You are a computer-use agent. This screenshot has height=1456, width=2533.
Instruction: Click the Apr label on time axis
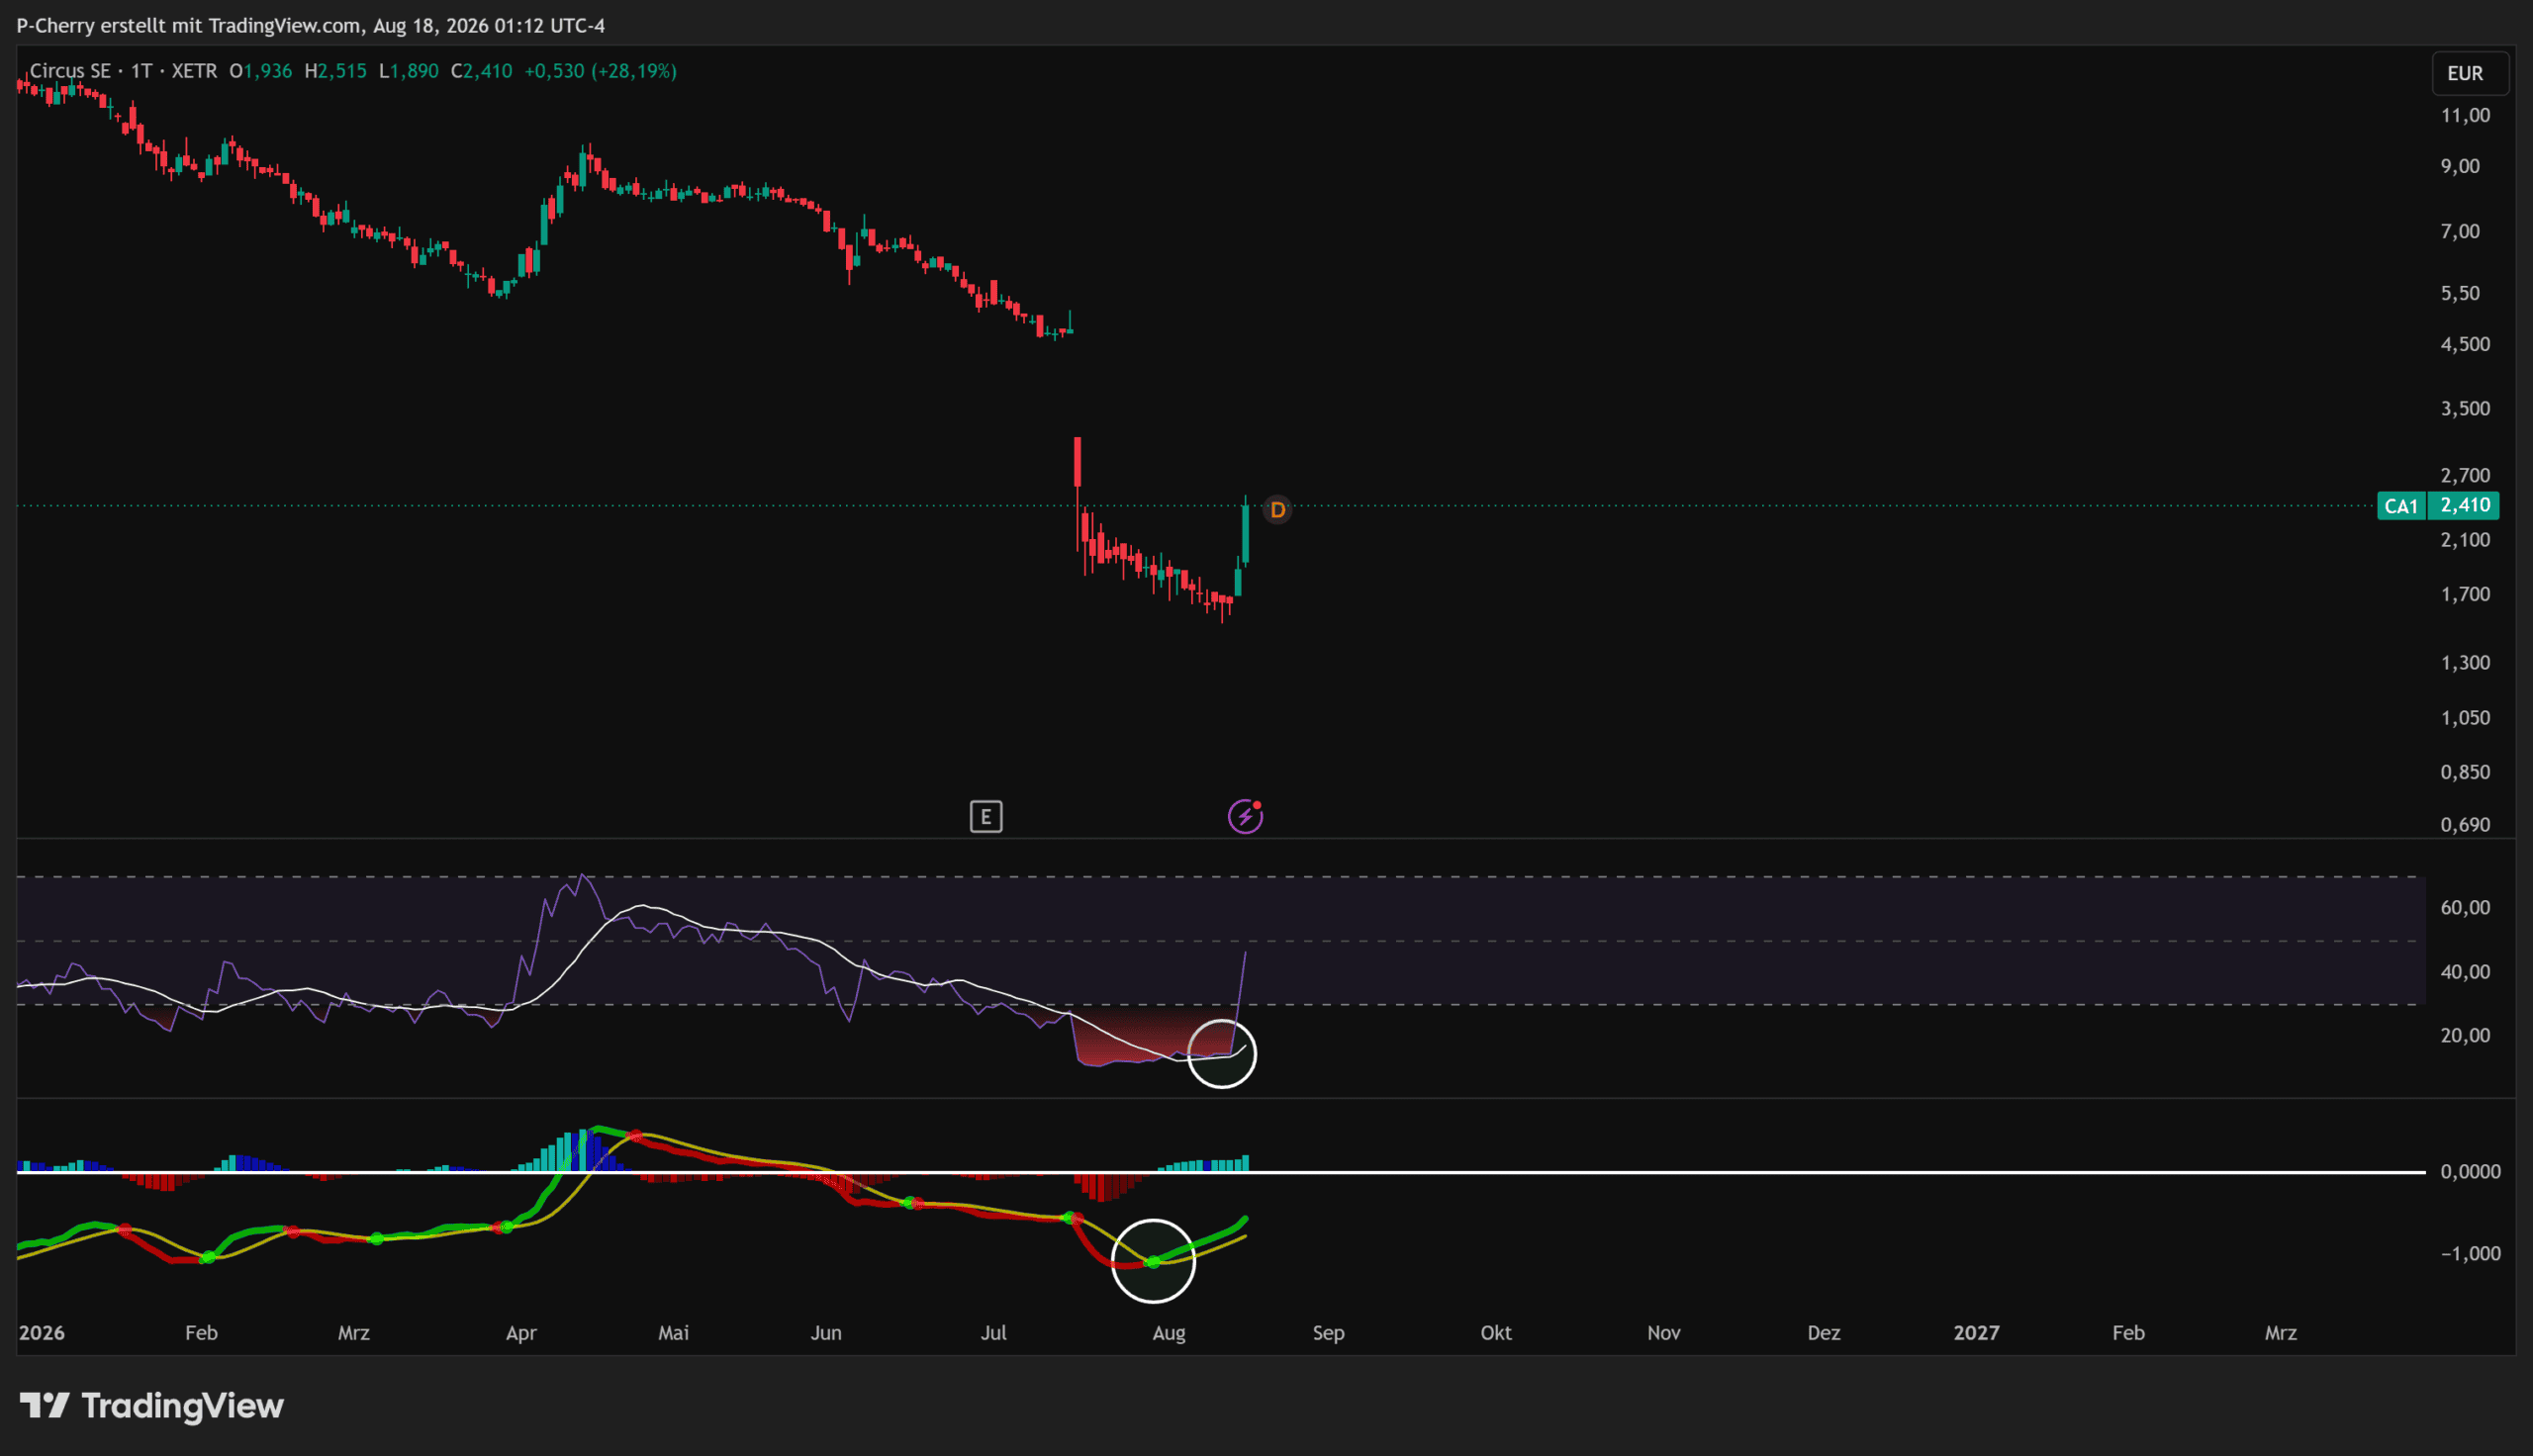tap(521, 1333)
